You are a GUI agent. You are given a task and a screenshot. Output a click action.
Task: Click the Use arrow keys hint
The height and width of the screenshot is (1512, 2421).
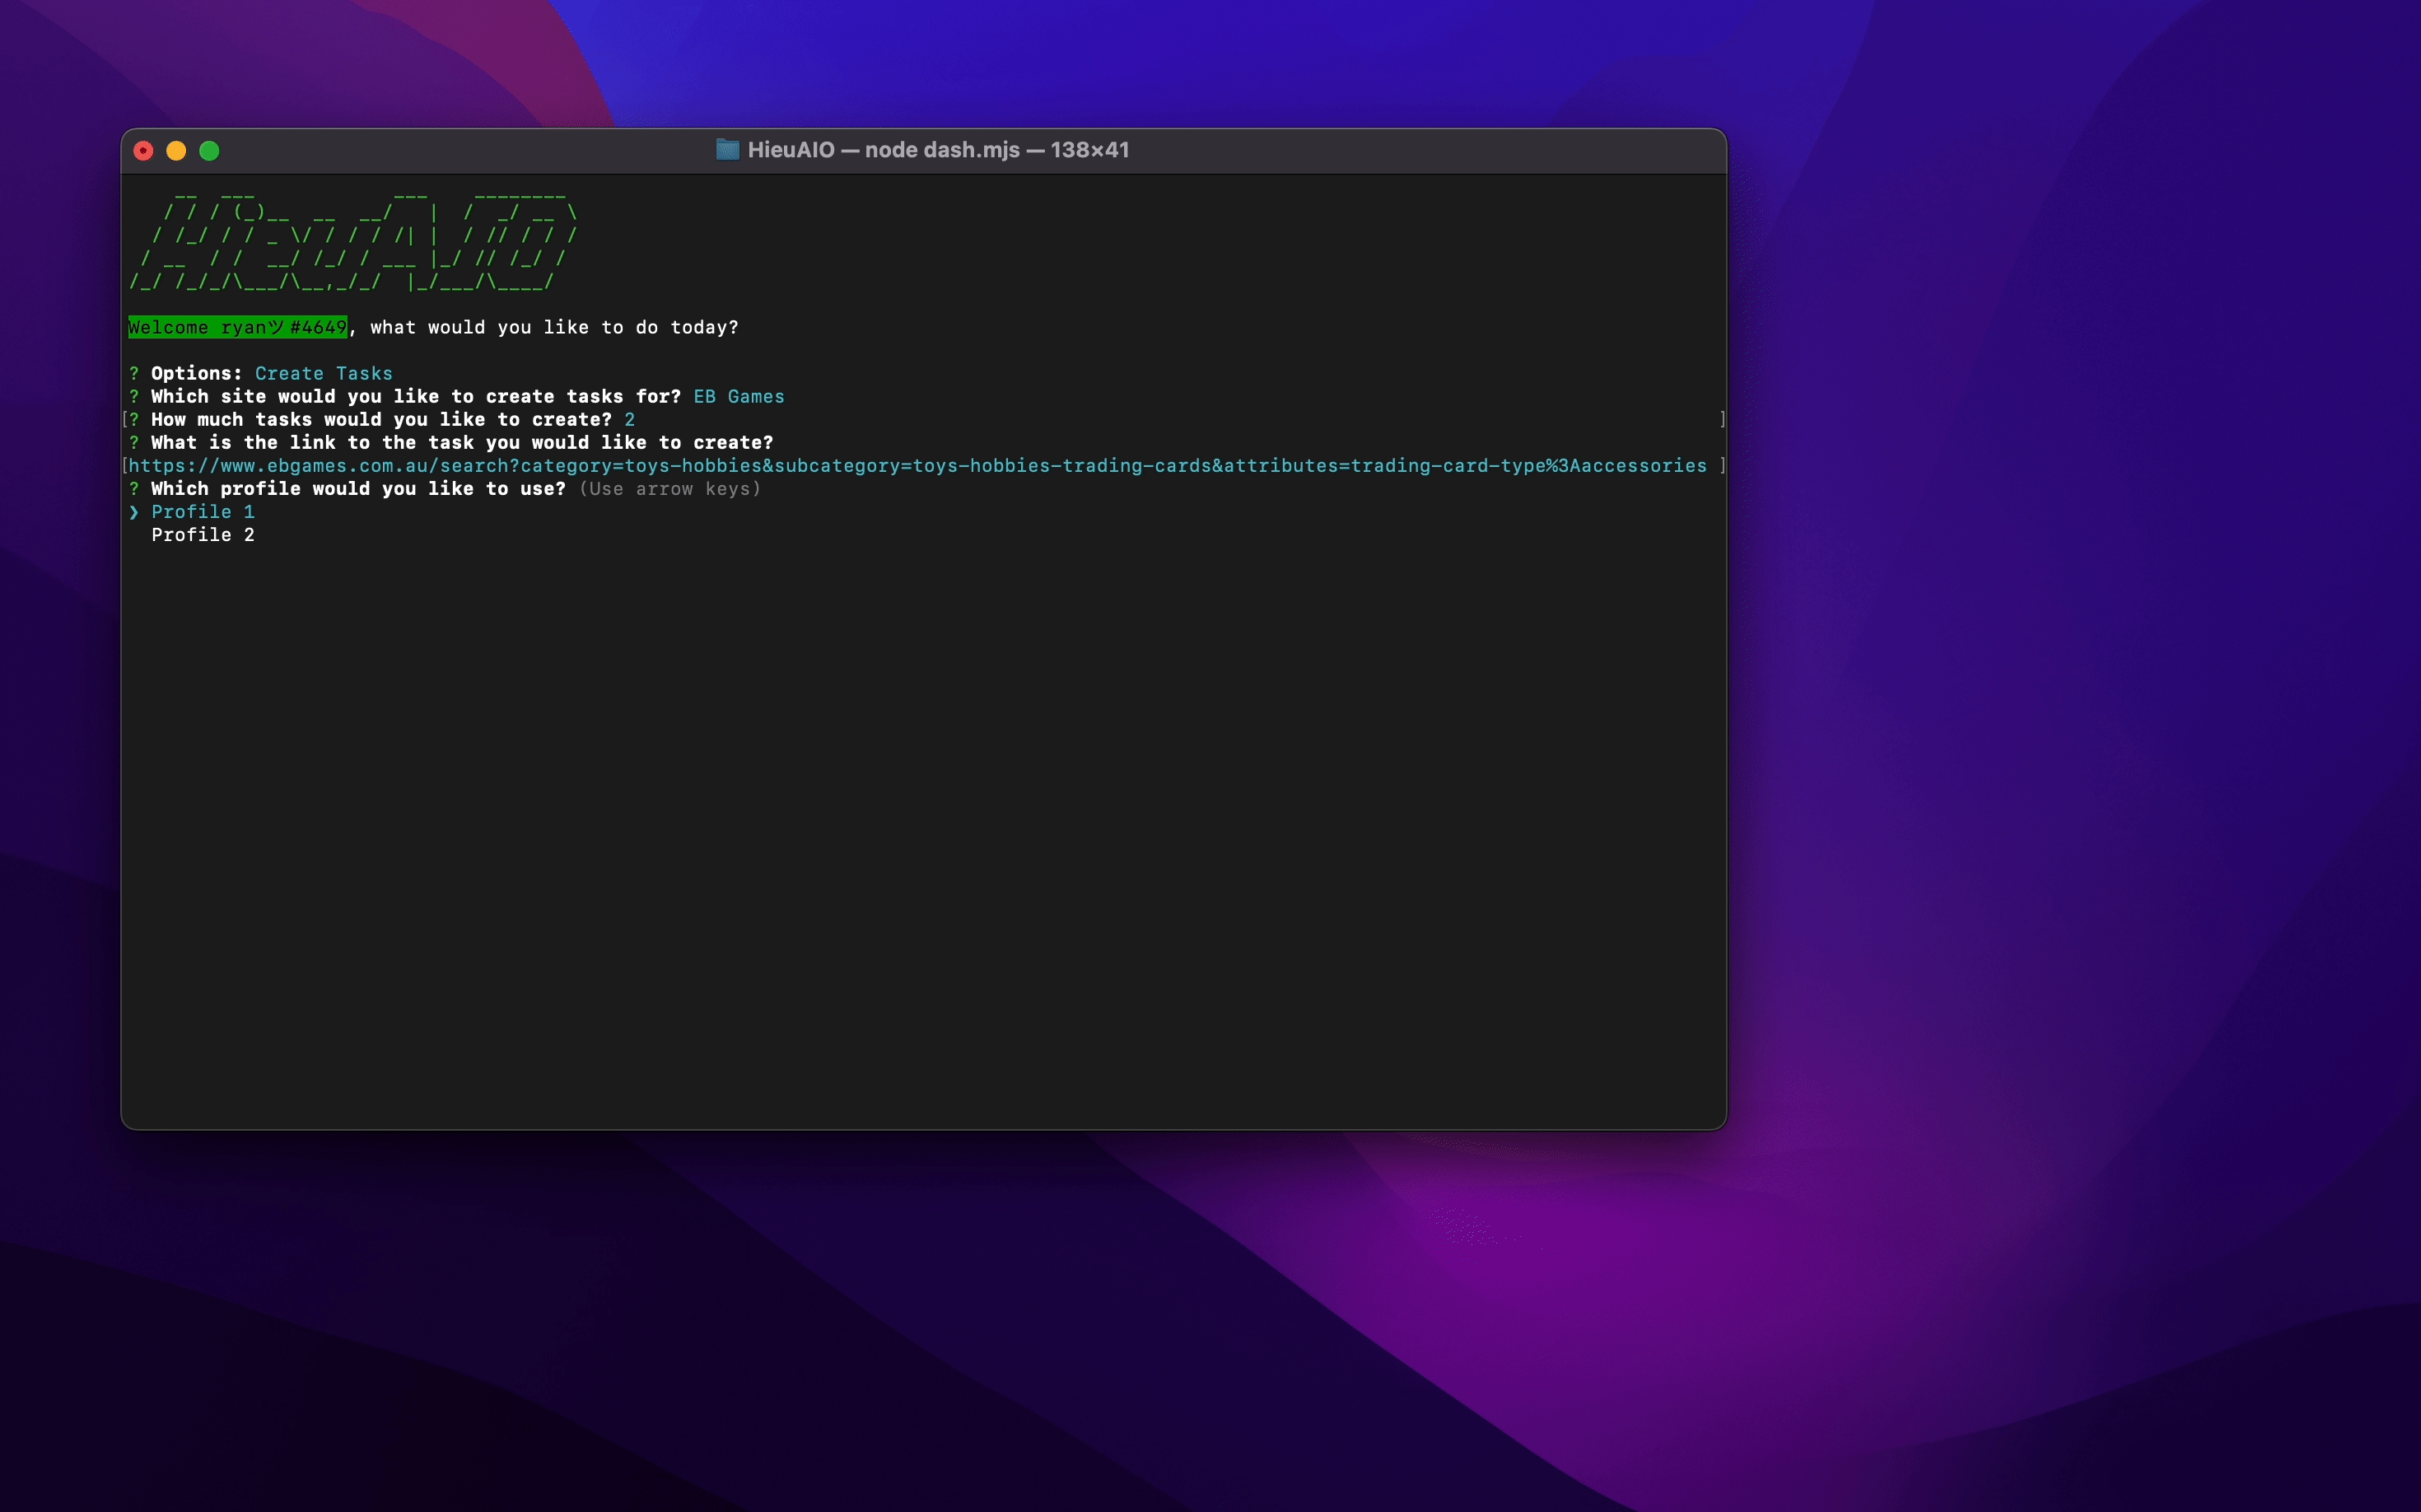[669, 489]
